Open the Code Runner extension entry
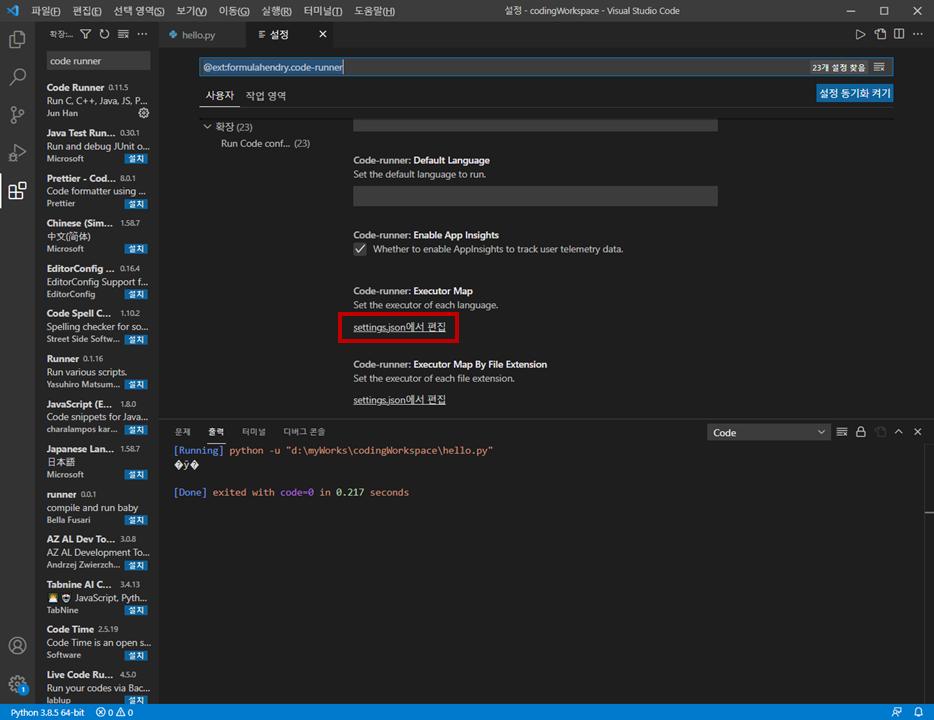 click(98, 100)
